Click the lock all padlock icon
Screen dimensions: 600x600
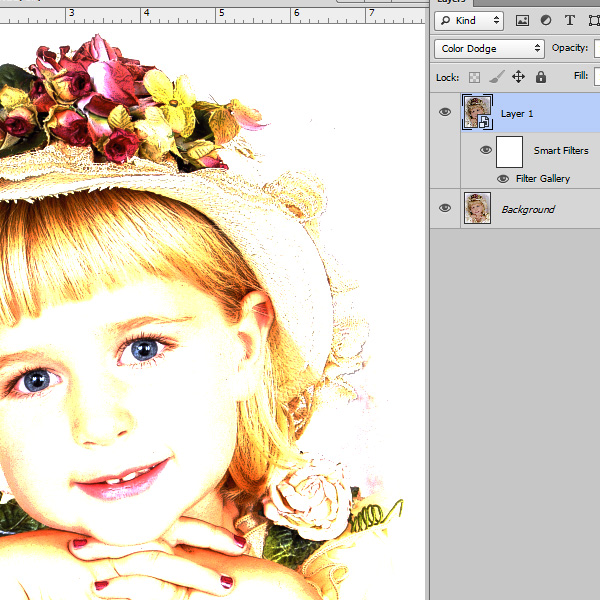tap(541, 77)
